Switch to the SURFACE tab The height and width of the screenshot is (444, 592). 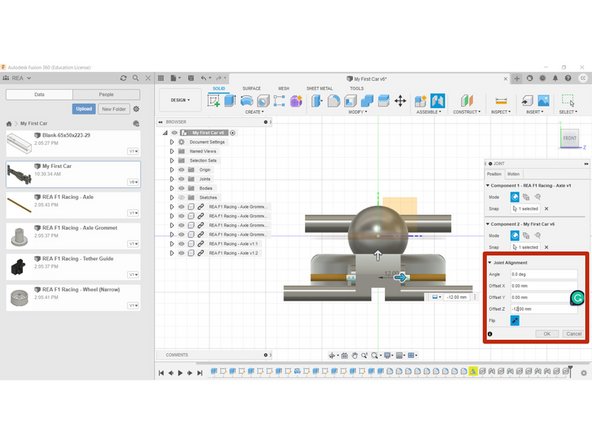click(x=251, y=88)
